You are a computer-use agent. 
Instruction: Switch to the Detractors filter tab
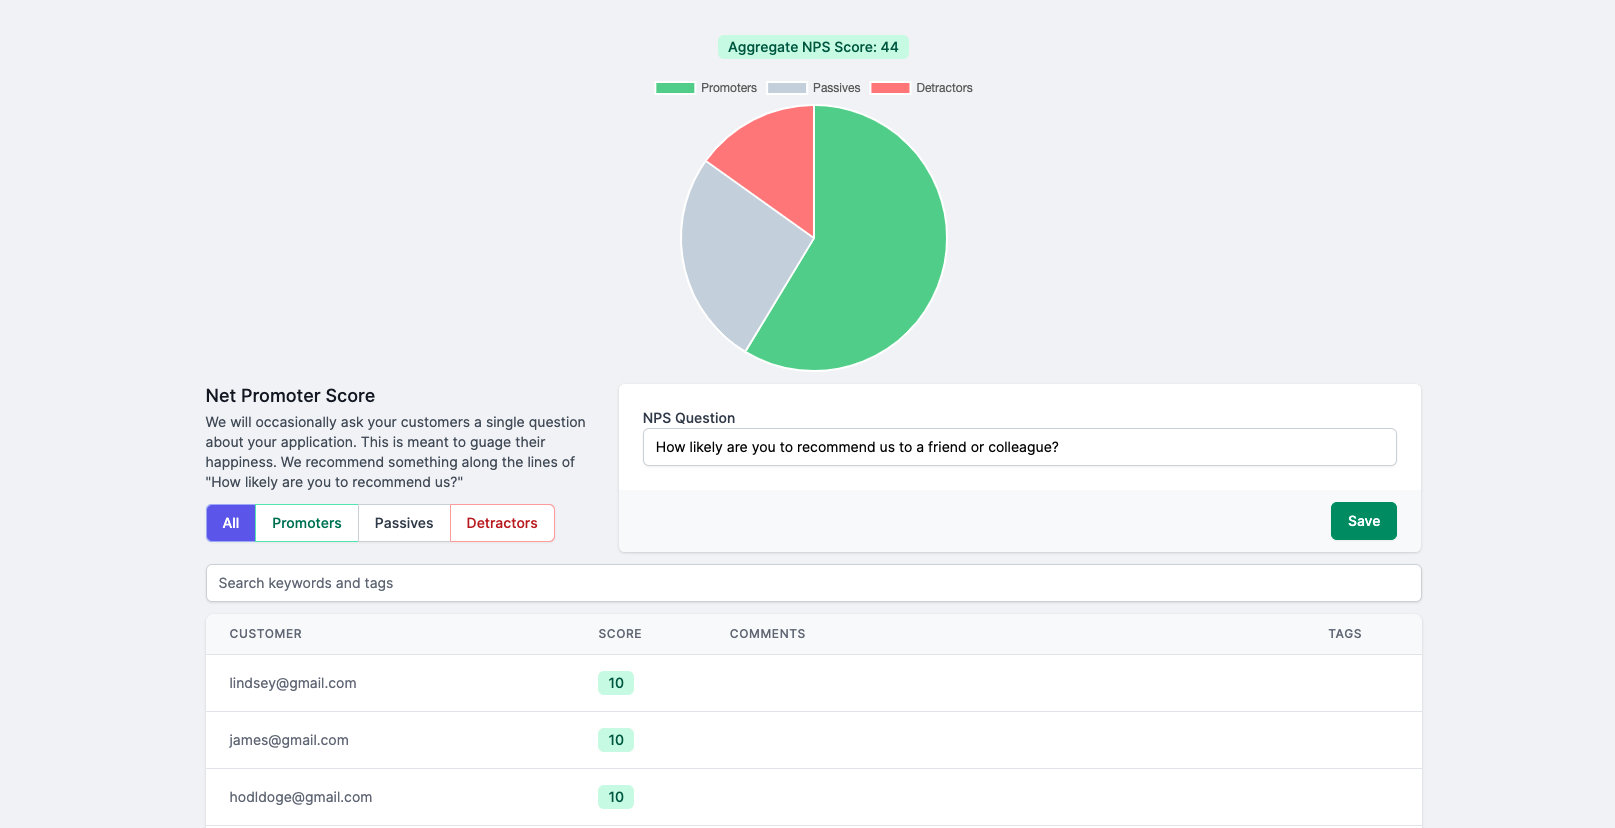click(x=502, y=523)
